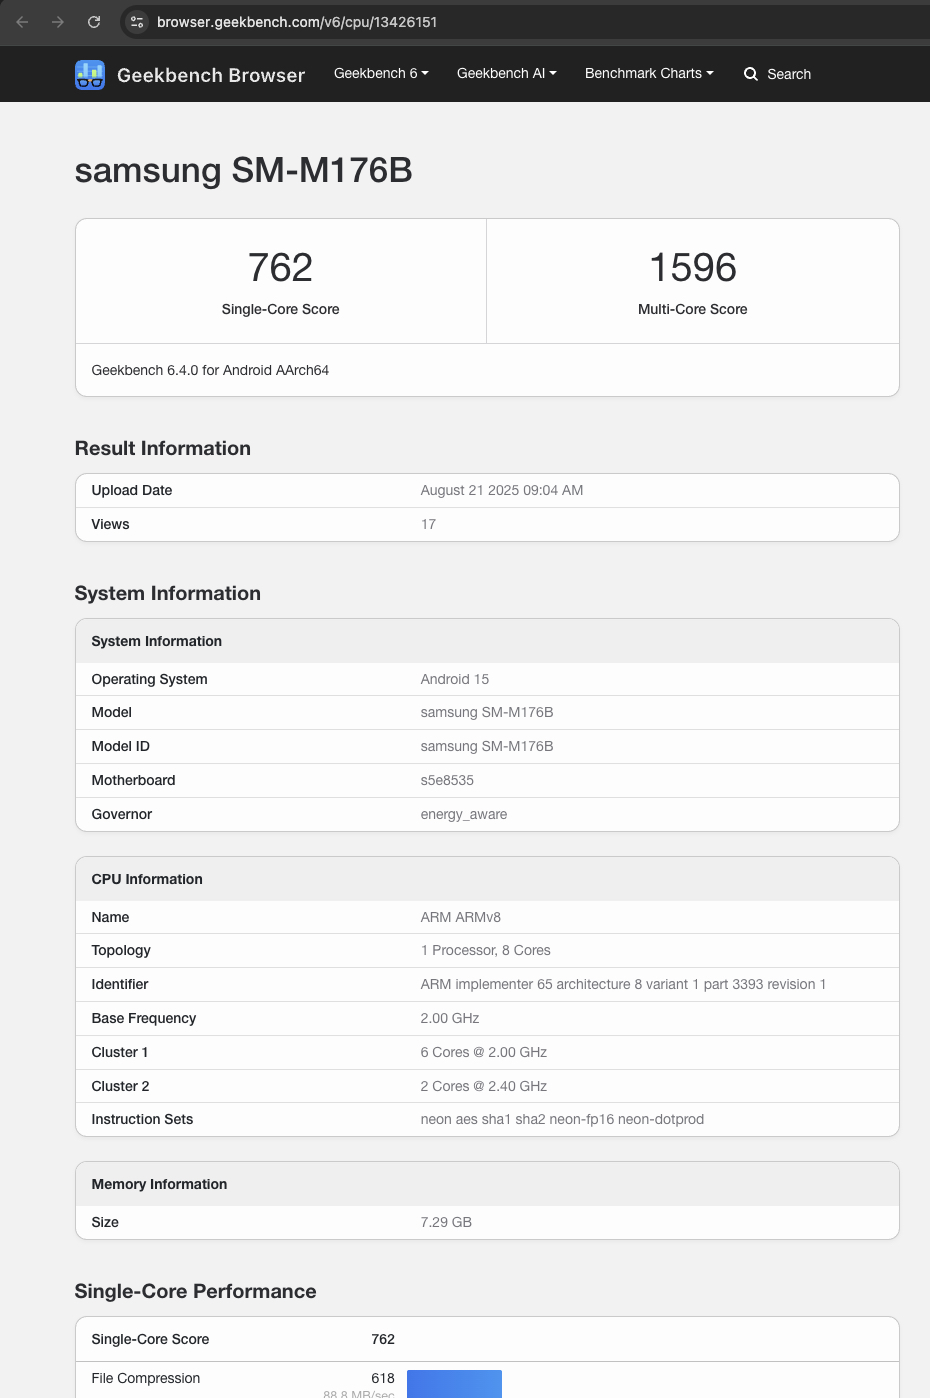The image size is (930, 1398).
Task: Click the Geekbench Browser logo icon
Action: (90, 74)
